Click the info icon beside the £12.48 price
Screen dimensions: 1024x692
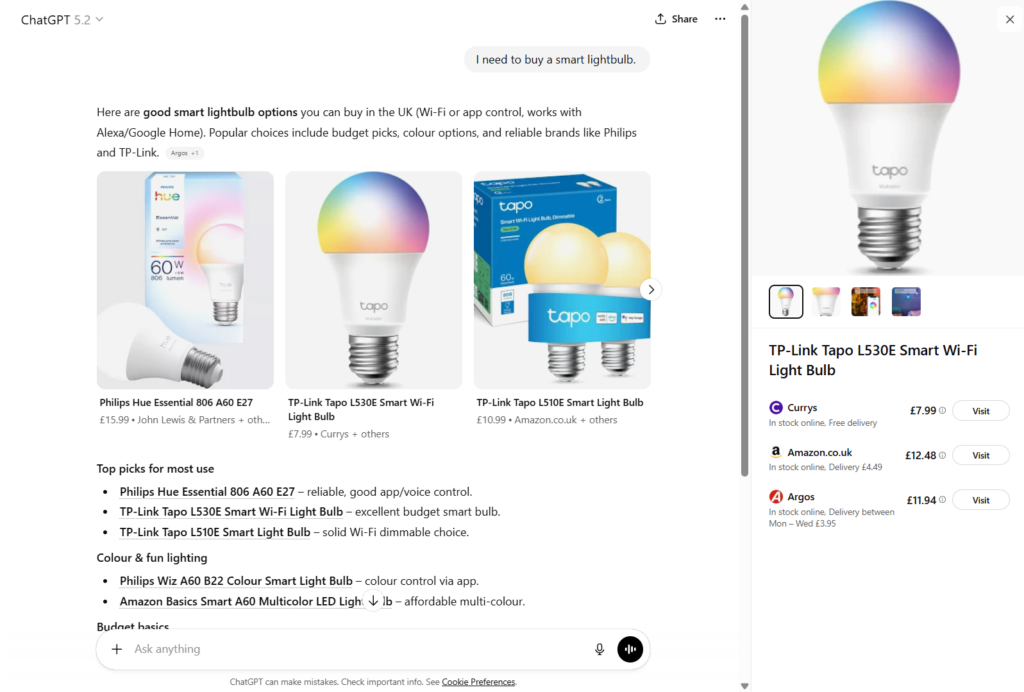pyautogui.click(x=943, y=455)
